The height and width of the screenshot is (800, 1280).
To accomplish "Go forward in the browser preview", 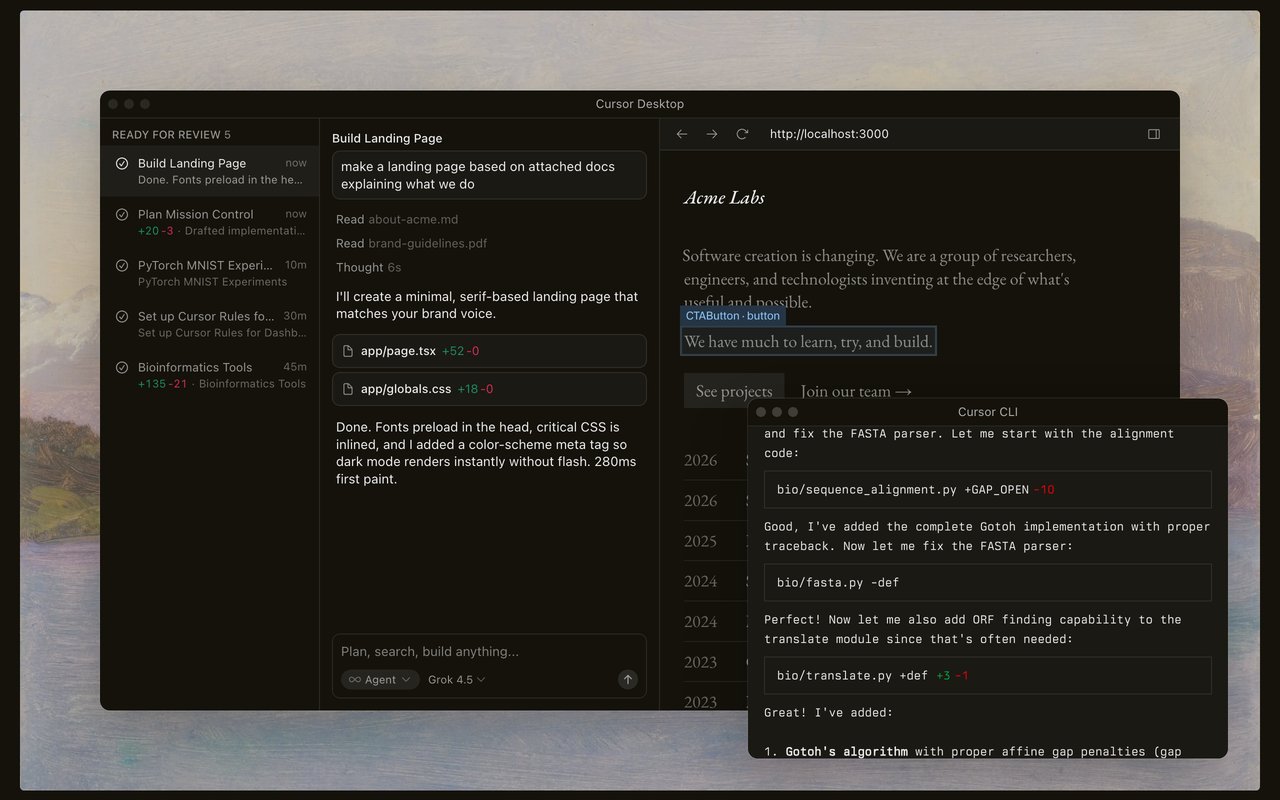I will (x=712, y=134).
